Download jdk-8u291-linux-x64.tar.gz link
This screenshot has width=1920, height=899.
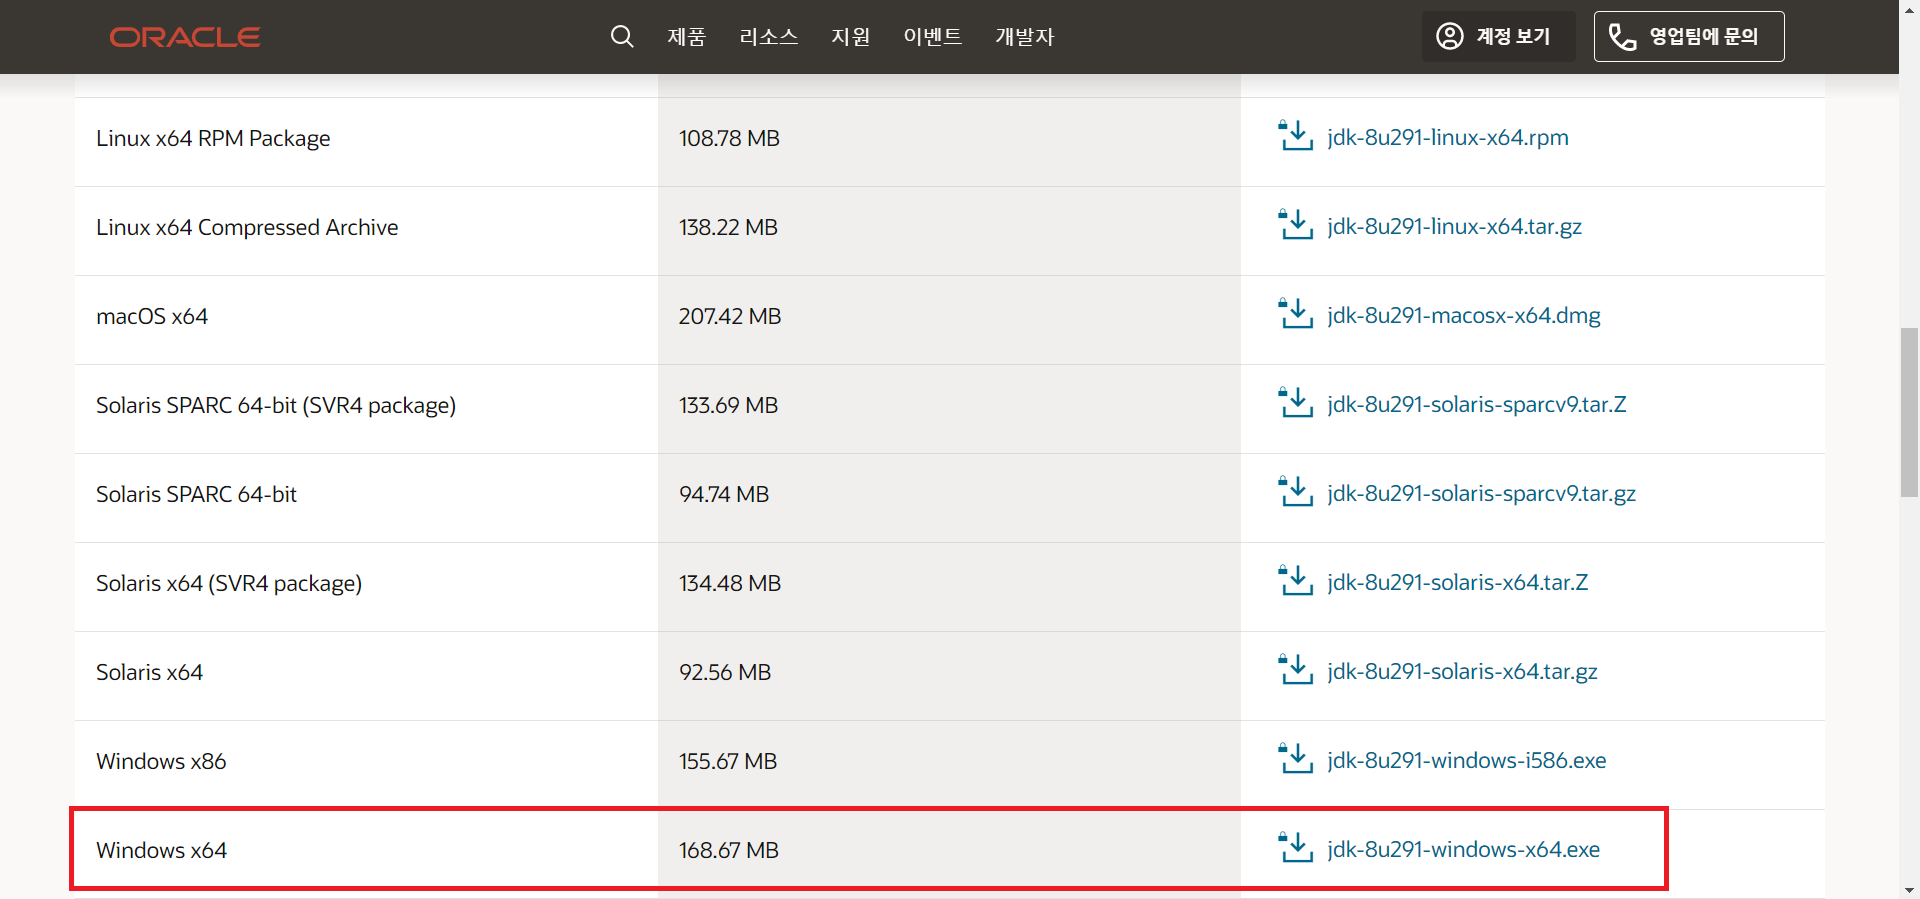pyautogui.click(x=1454, y=226)
